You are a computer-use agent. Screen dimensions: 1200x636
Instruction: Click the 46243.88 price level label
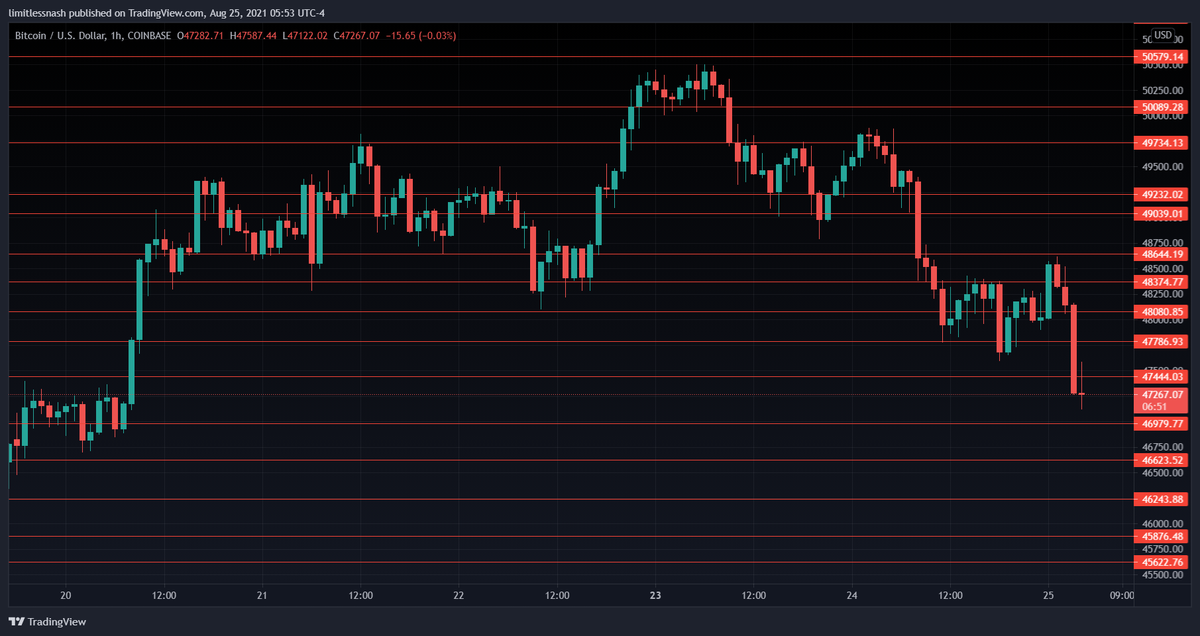1162,499
